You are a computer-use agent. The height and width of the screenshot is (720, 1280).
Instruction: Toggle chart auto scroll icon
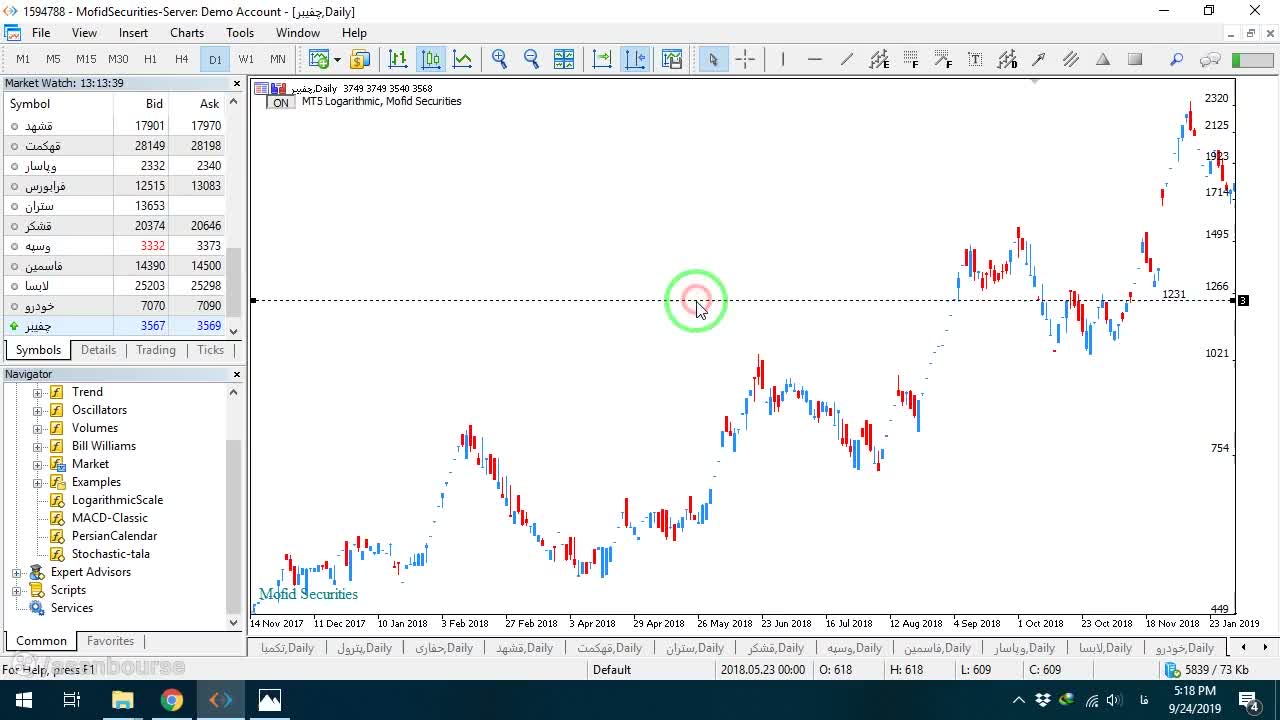coord(602,59)
